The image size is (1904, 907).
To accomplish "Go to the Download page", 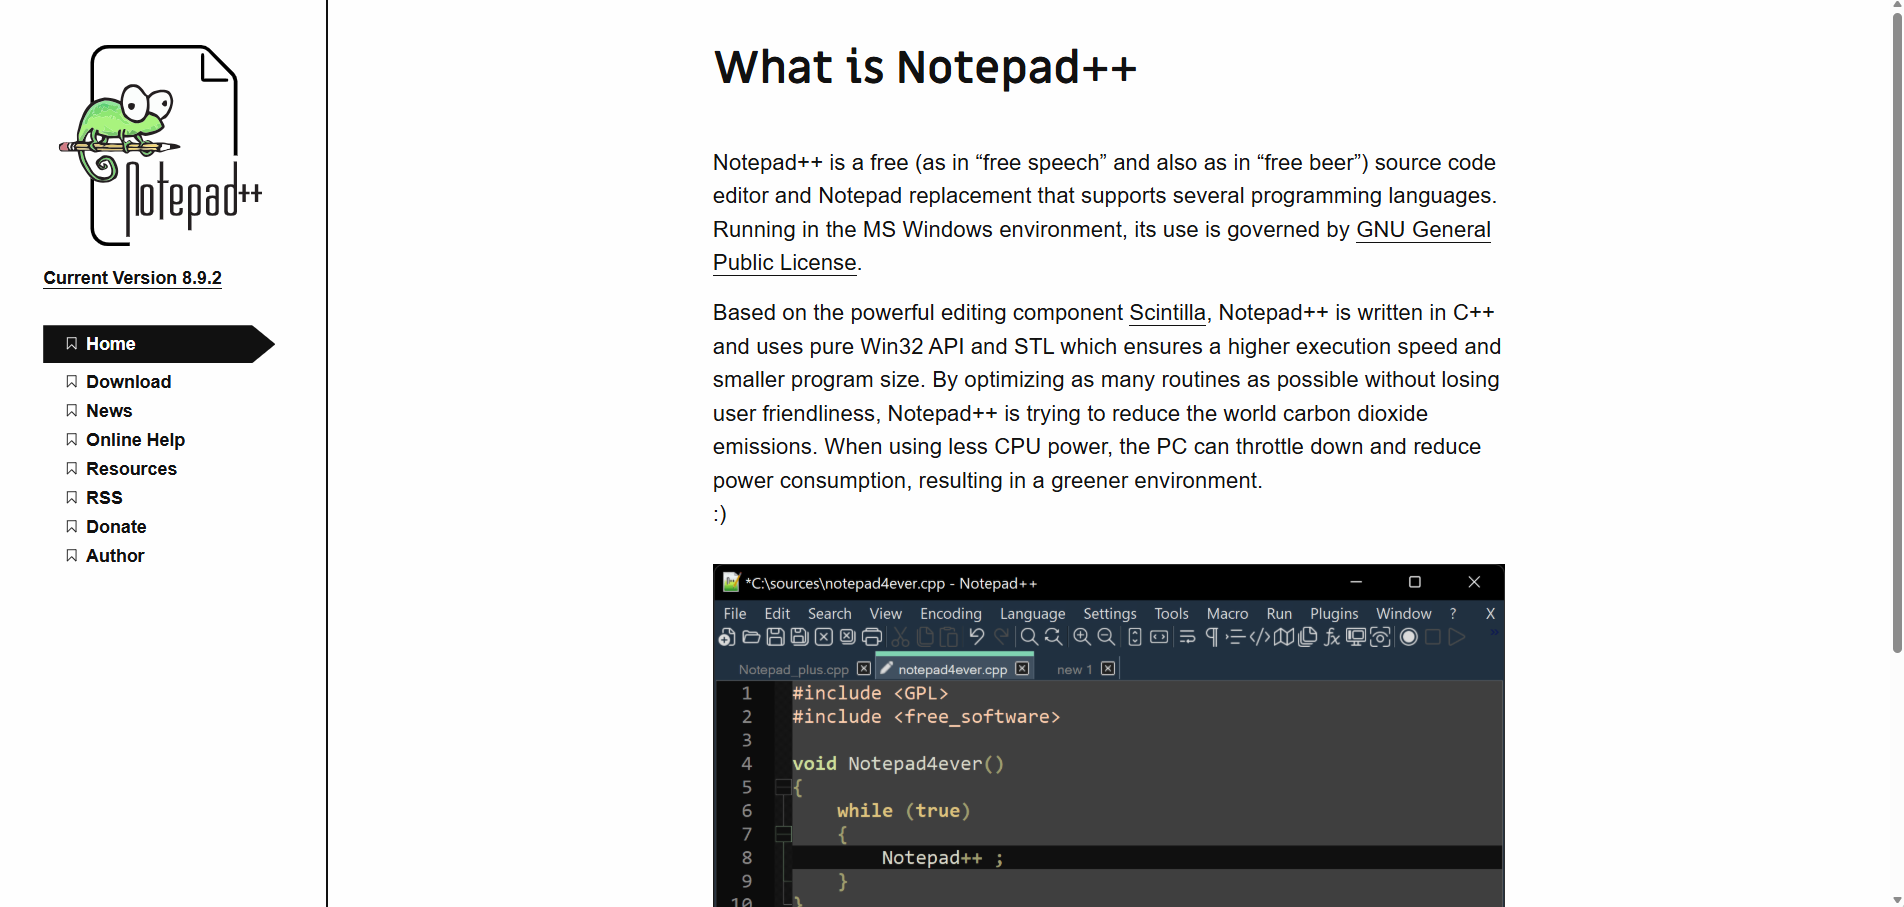I will tap(128, 382).
